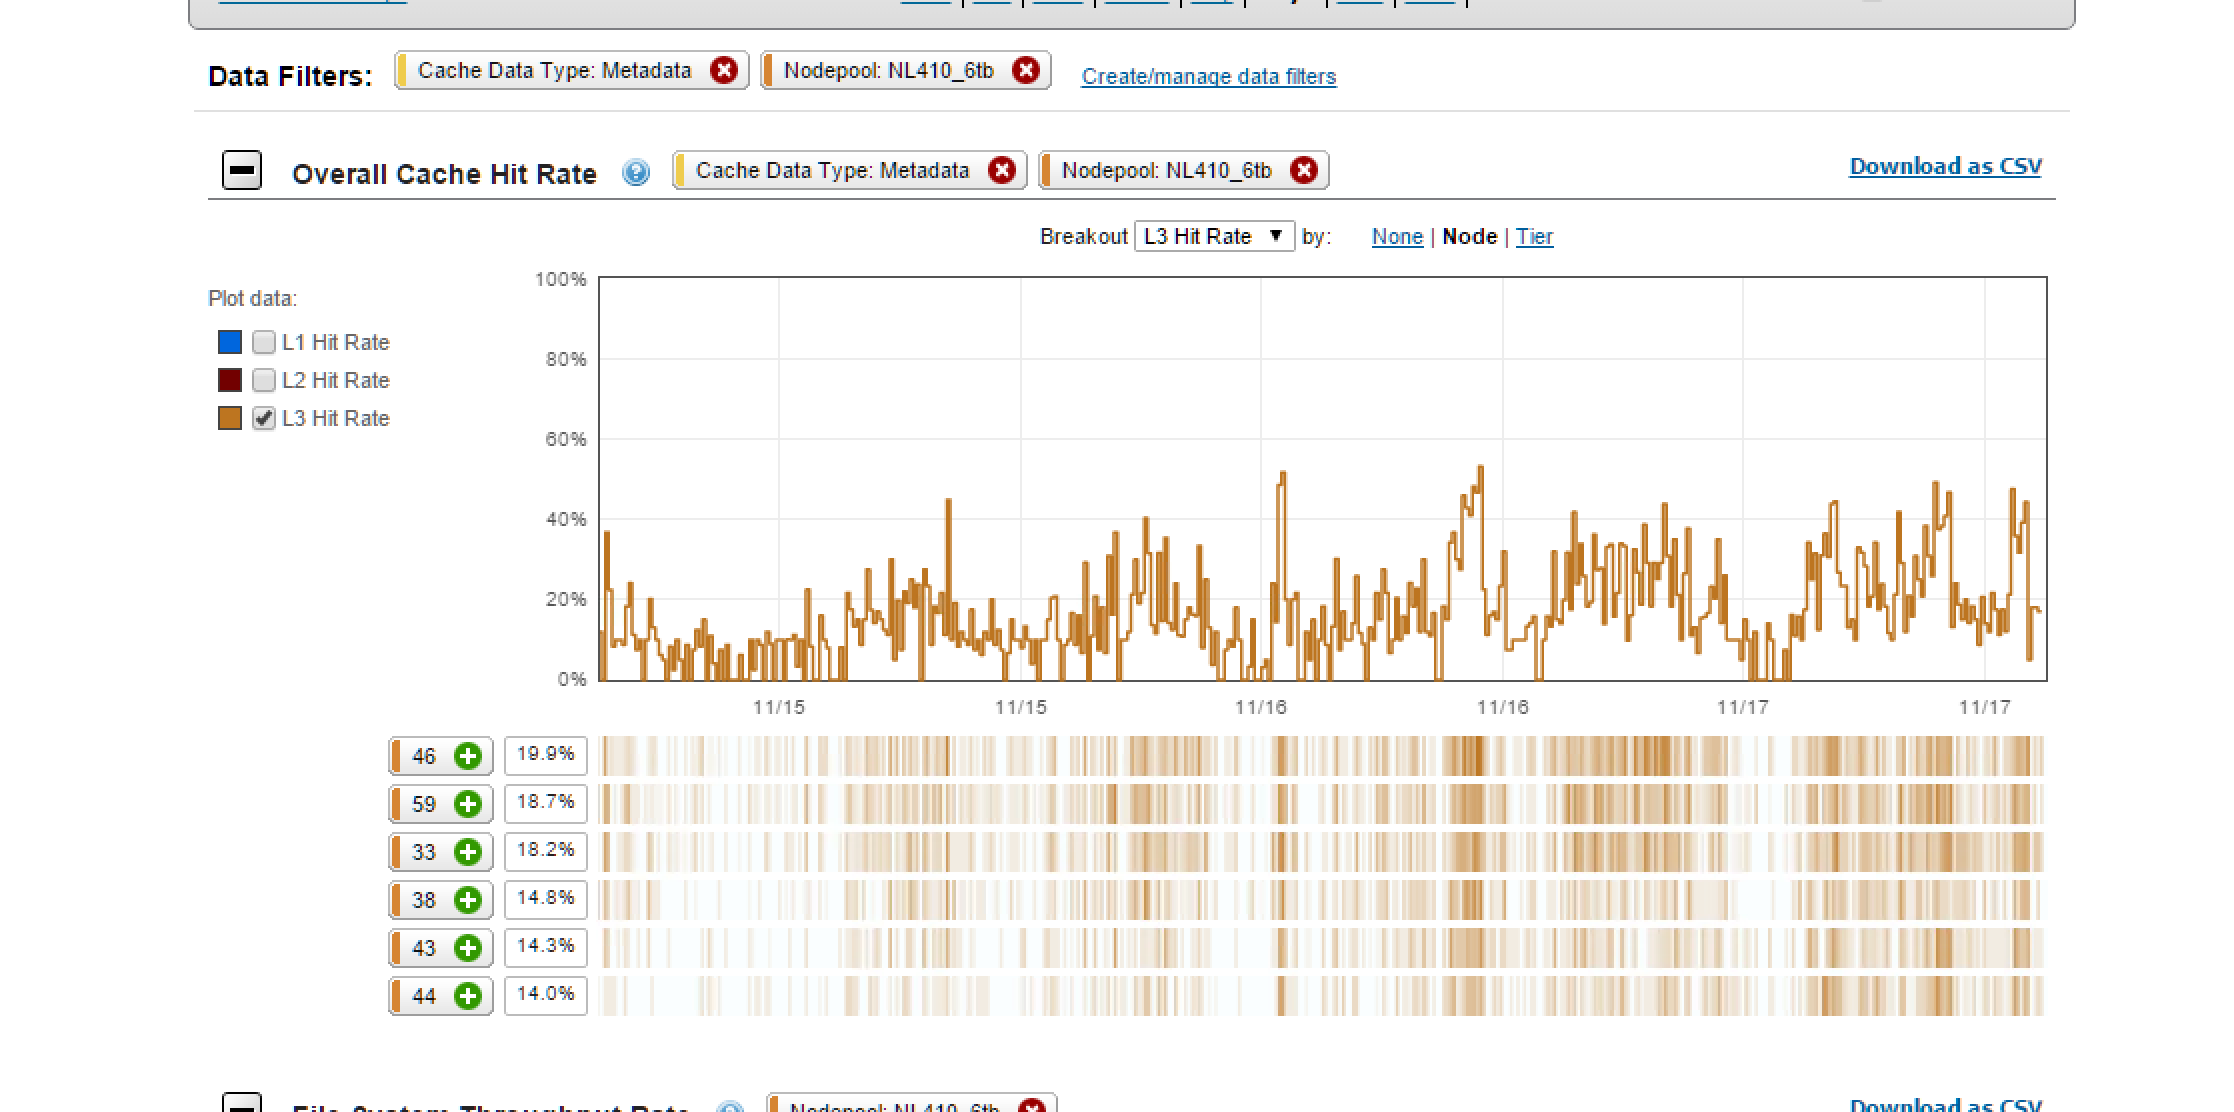Add filter for node 46

[x=467, y=756]
